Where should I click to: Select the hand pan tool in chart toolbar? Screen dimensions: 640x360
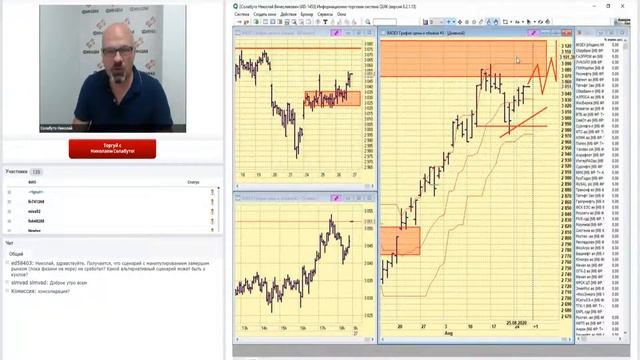click(496, 22)
